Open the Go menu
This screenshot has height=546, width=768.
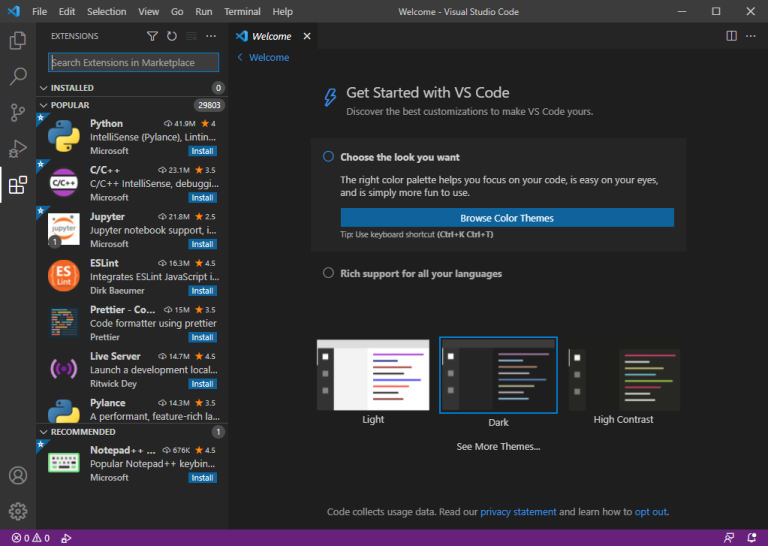(x=177, y=11)
